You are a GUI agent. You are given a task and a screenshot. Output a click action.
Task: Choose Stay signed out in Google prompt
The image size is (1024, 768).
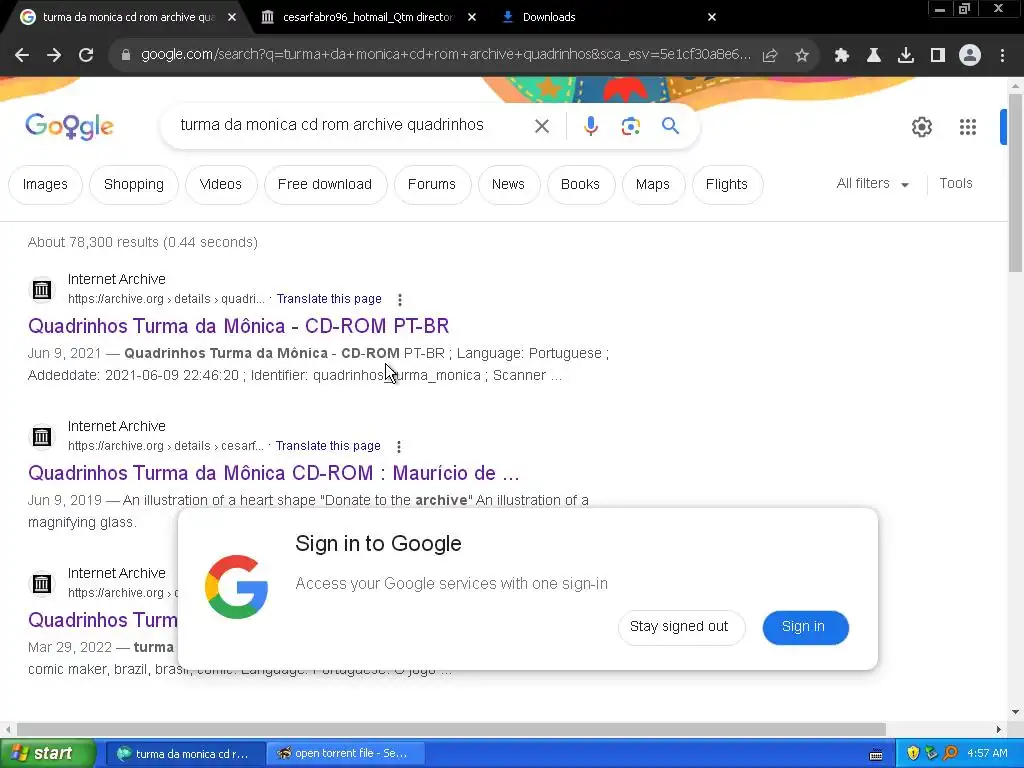click(679, 627)
